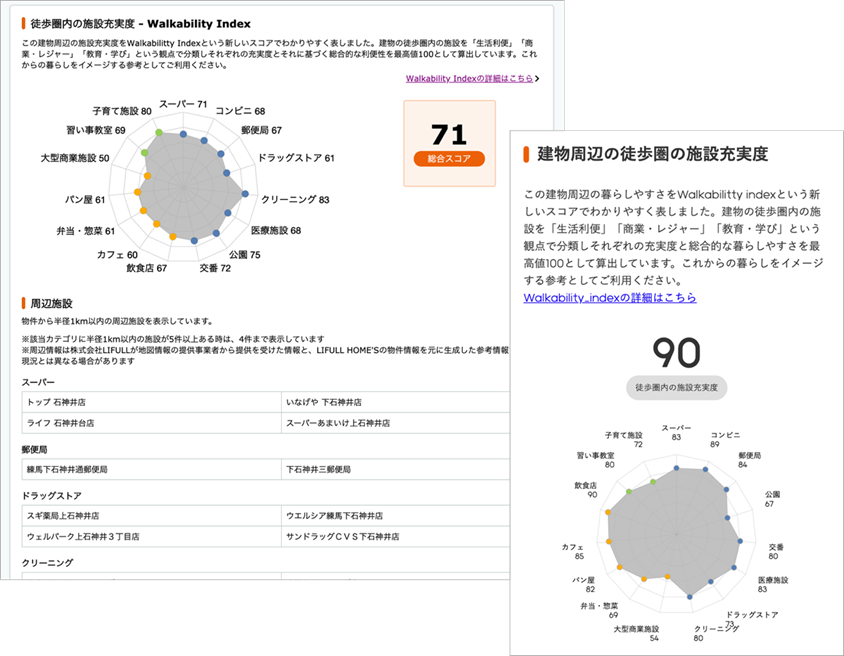
Task: Click the 周辺施設 section heading
Action: coord(51,304)
